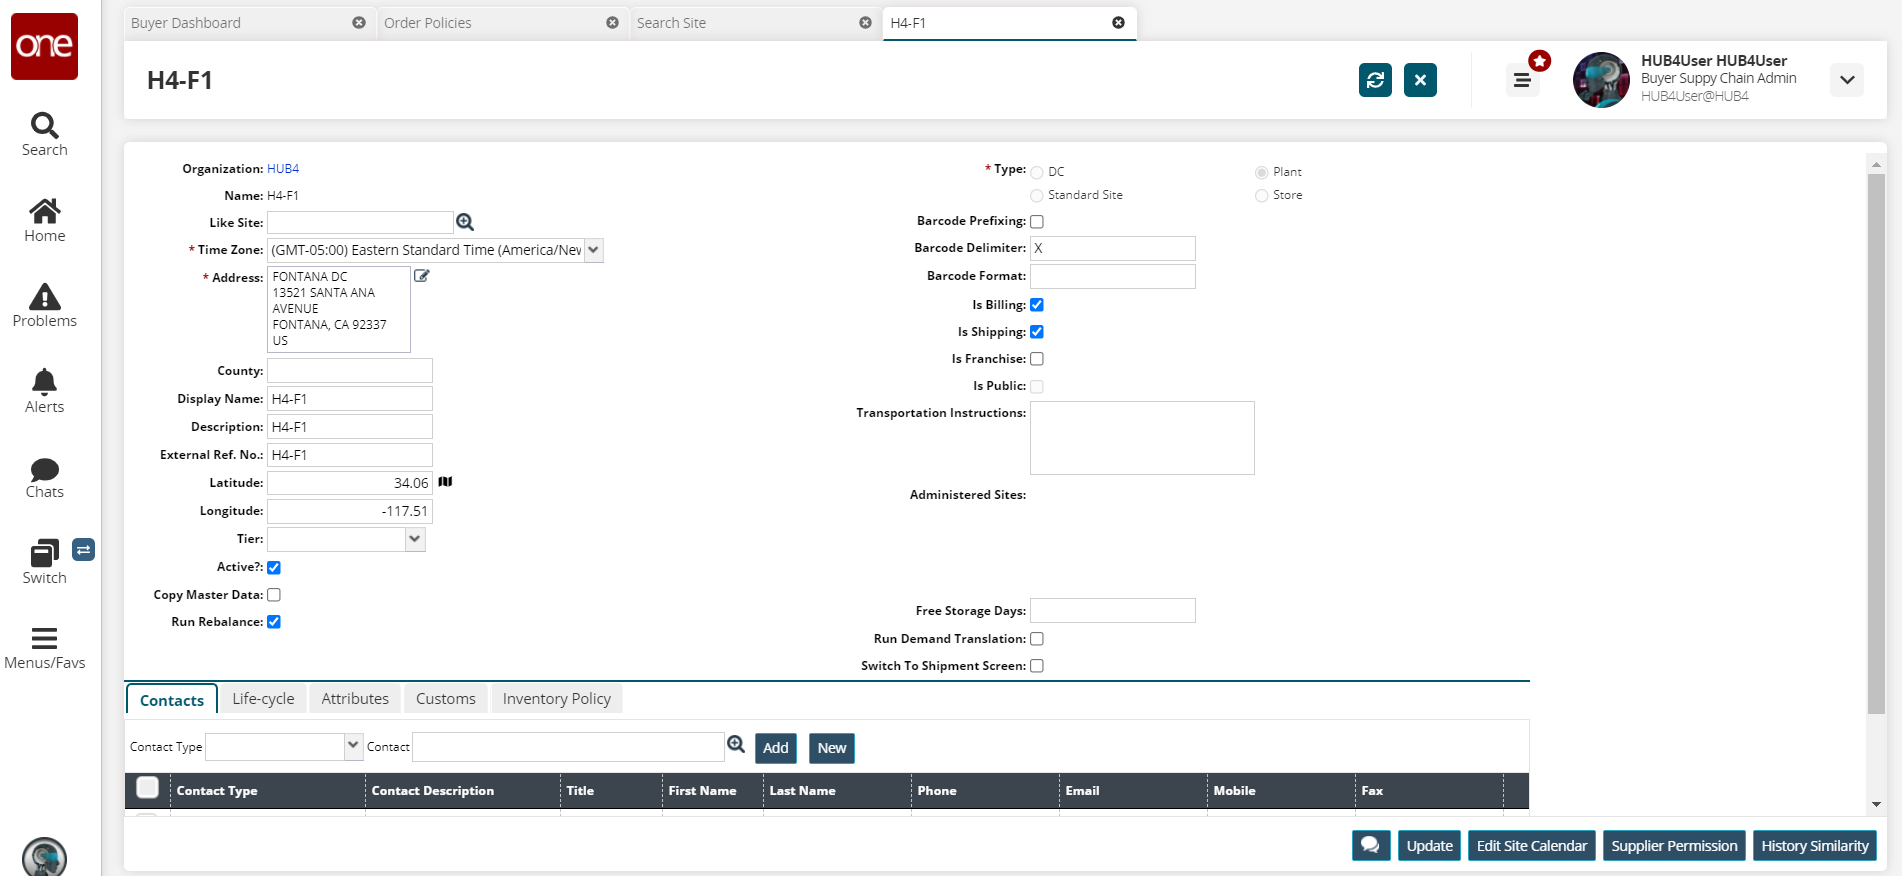Click the Barcode Delimiter input field
1902x876 pixels.
point(1113,248)
